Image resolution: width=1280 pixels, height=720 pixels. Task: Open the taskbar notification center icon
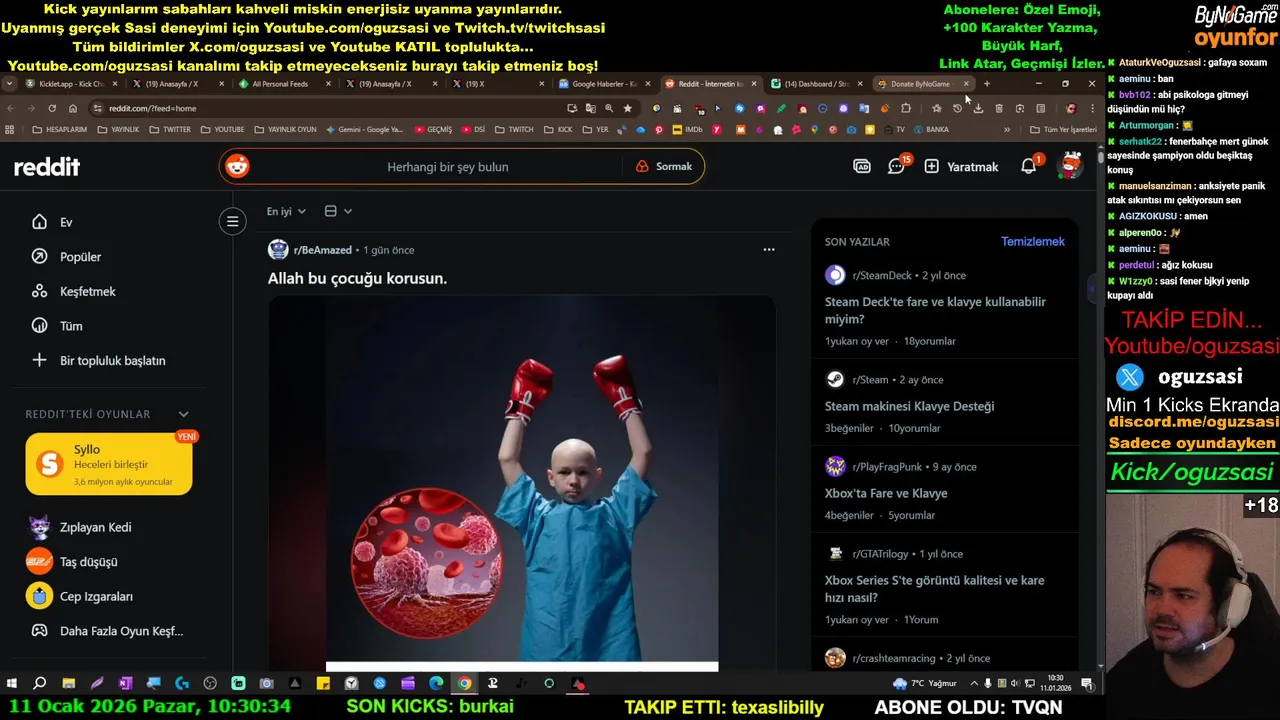point(1087,684)
